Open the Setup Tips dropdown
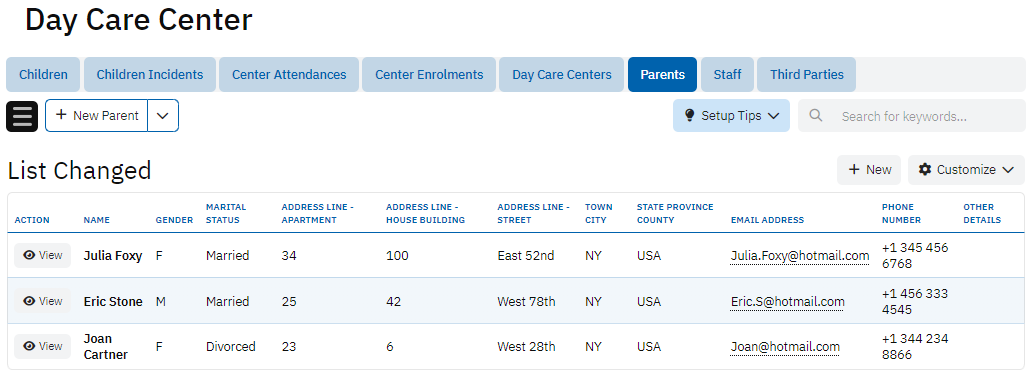This screenshot has width=1027, height=375. (x=731, y=115)
